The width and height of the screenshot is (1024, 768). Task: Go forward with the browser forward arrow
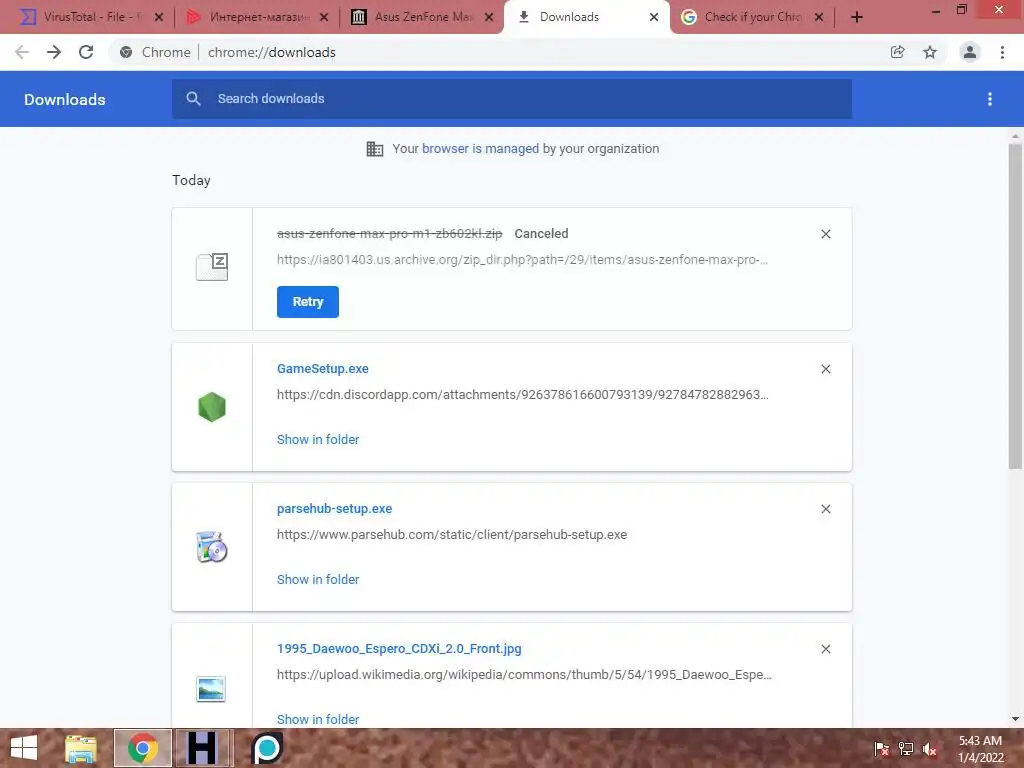[x=54, y=52]
